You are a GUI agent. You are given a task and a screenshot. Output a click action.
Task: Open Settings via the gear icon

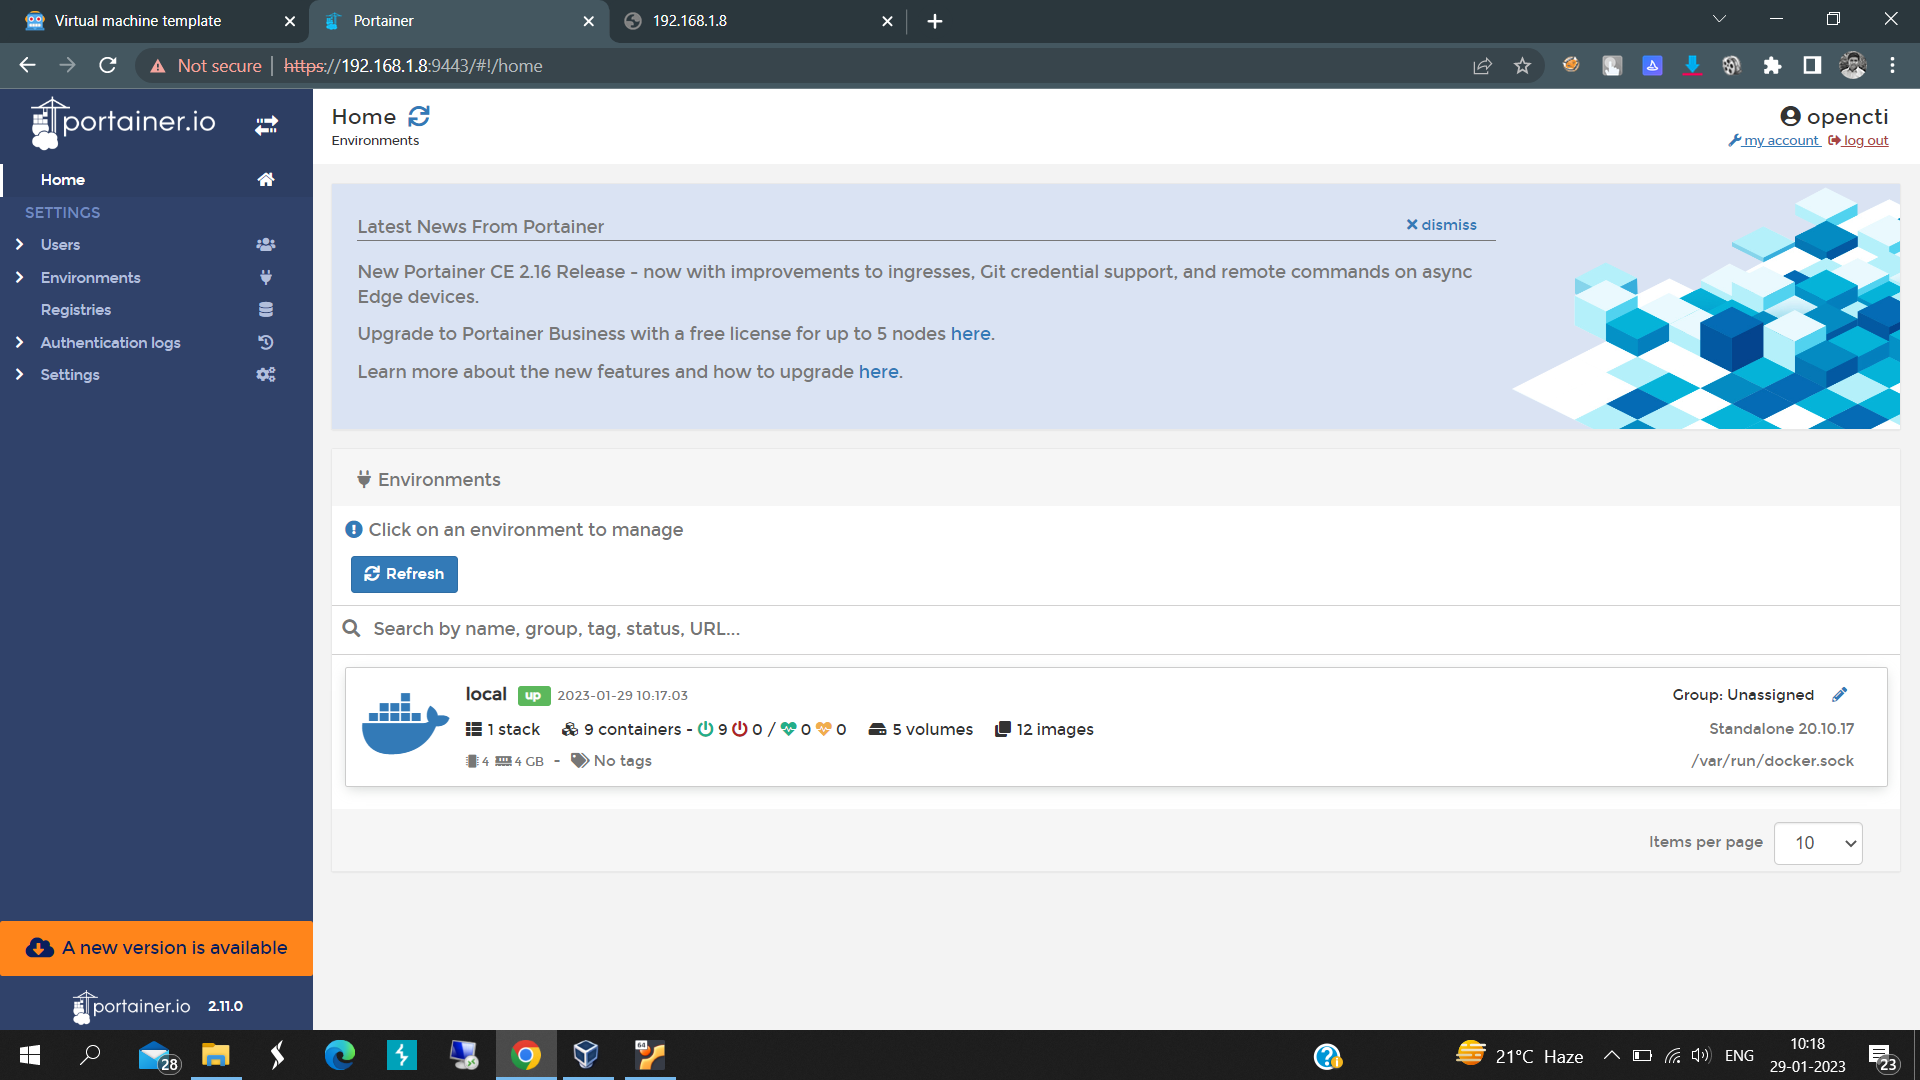[265, 374]
